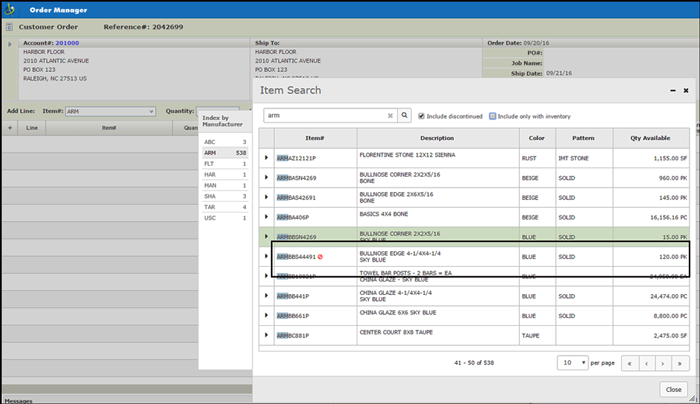Uncheck Include discontinued checkbox
Viewport: 700px width, 404px height.
pos(421,115)
